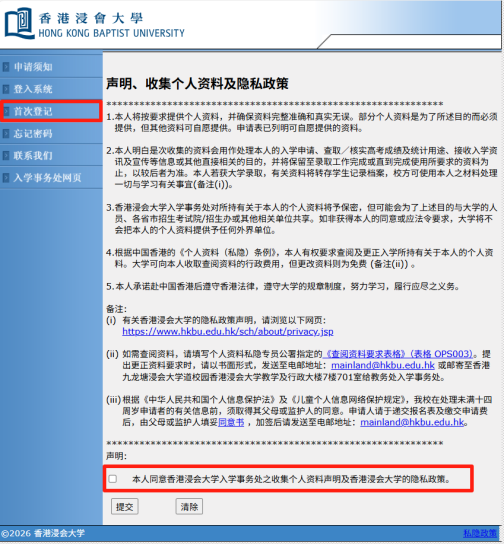The height and width of the screenshot is (545, 504).
Task: Open the 登入系统 sidebar menu item
Action: tap(33, 89)
